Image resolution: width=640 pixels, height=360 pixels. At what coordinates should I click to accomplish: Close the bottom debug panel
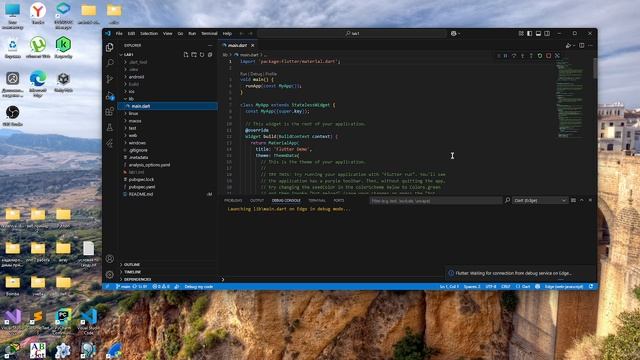(590, 200)
